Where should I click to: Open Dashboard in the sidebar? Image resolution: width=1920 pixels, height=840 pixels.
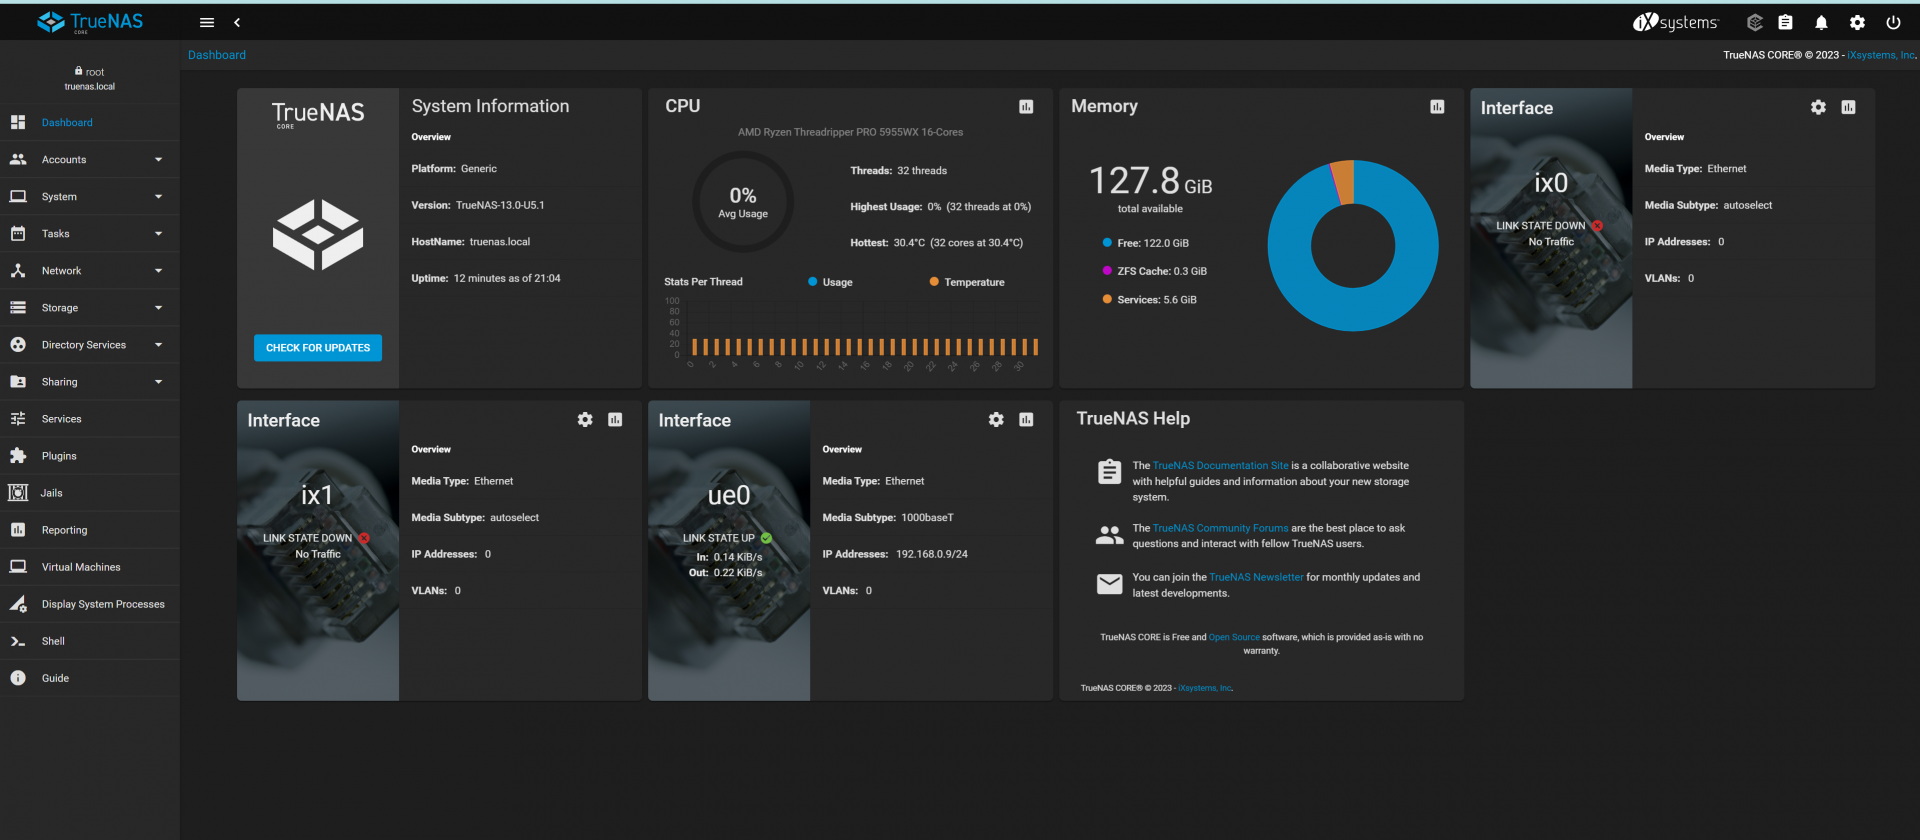coord(90,122)
